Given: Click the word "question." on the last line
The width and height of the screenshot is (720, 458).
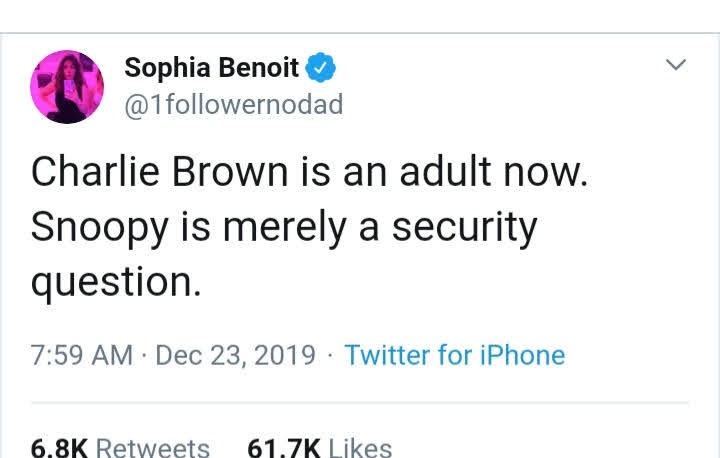Looking at the screenshot, I should pos(116,283).
